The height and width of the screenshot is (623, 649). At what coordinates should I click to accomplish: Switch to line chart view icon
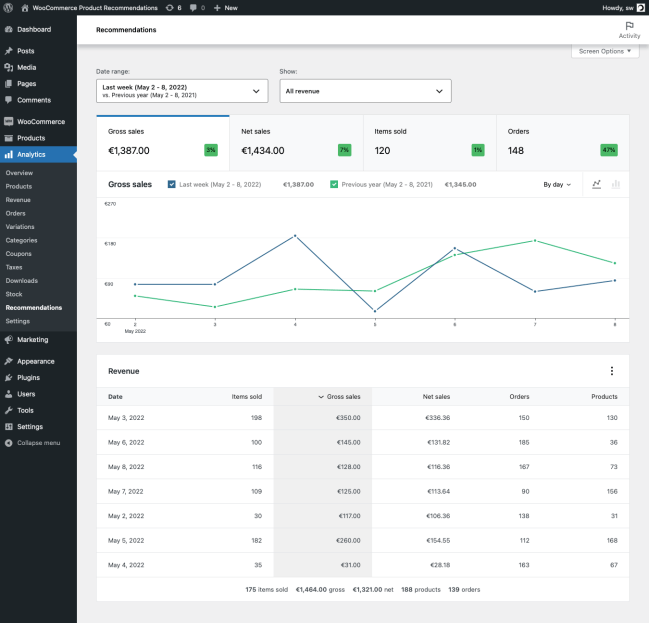coord(596,184)
